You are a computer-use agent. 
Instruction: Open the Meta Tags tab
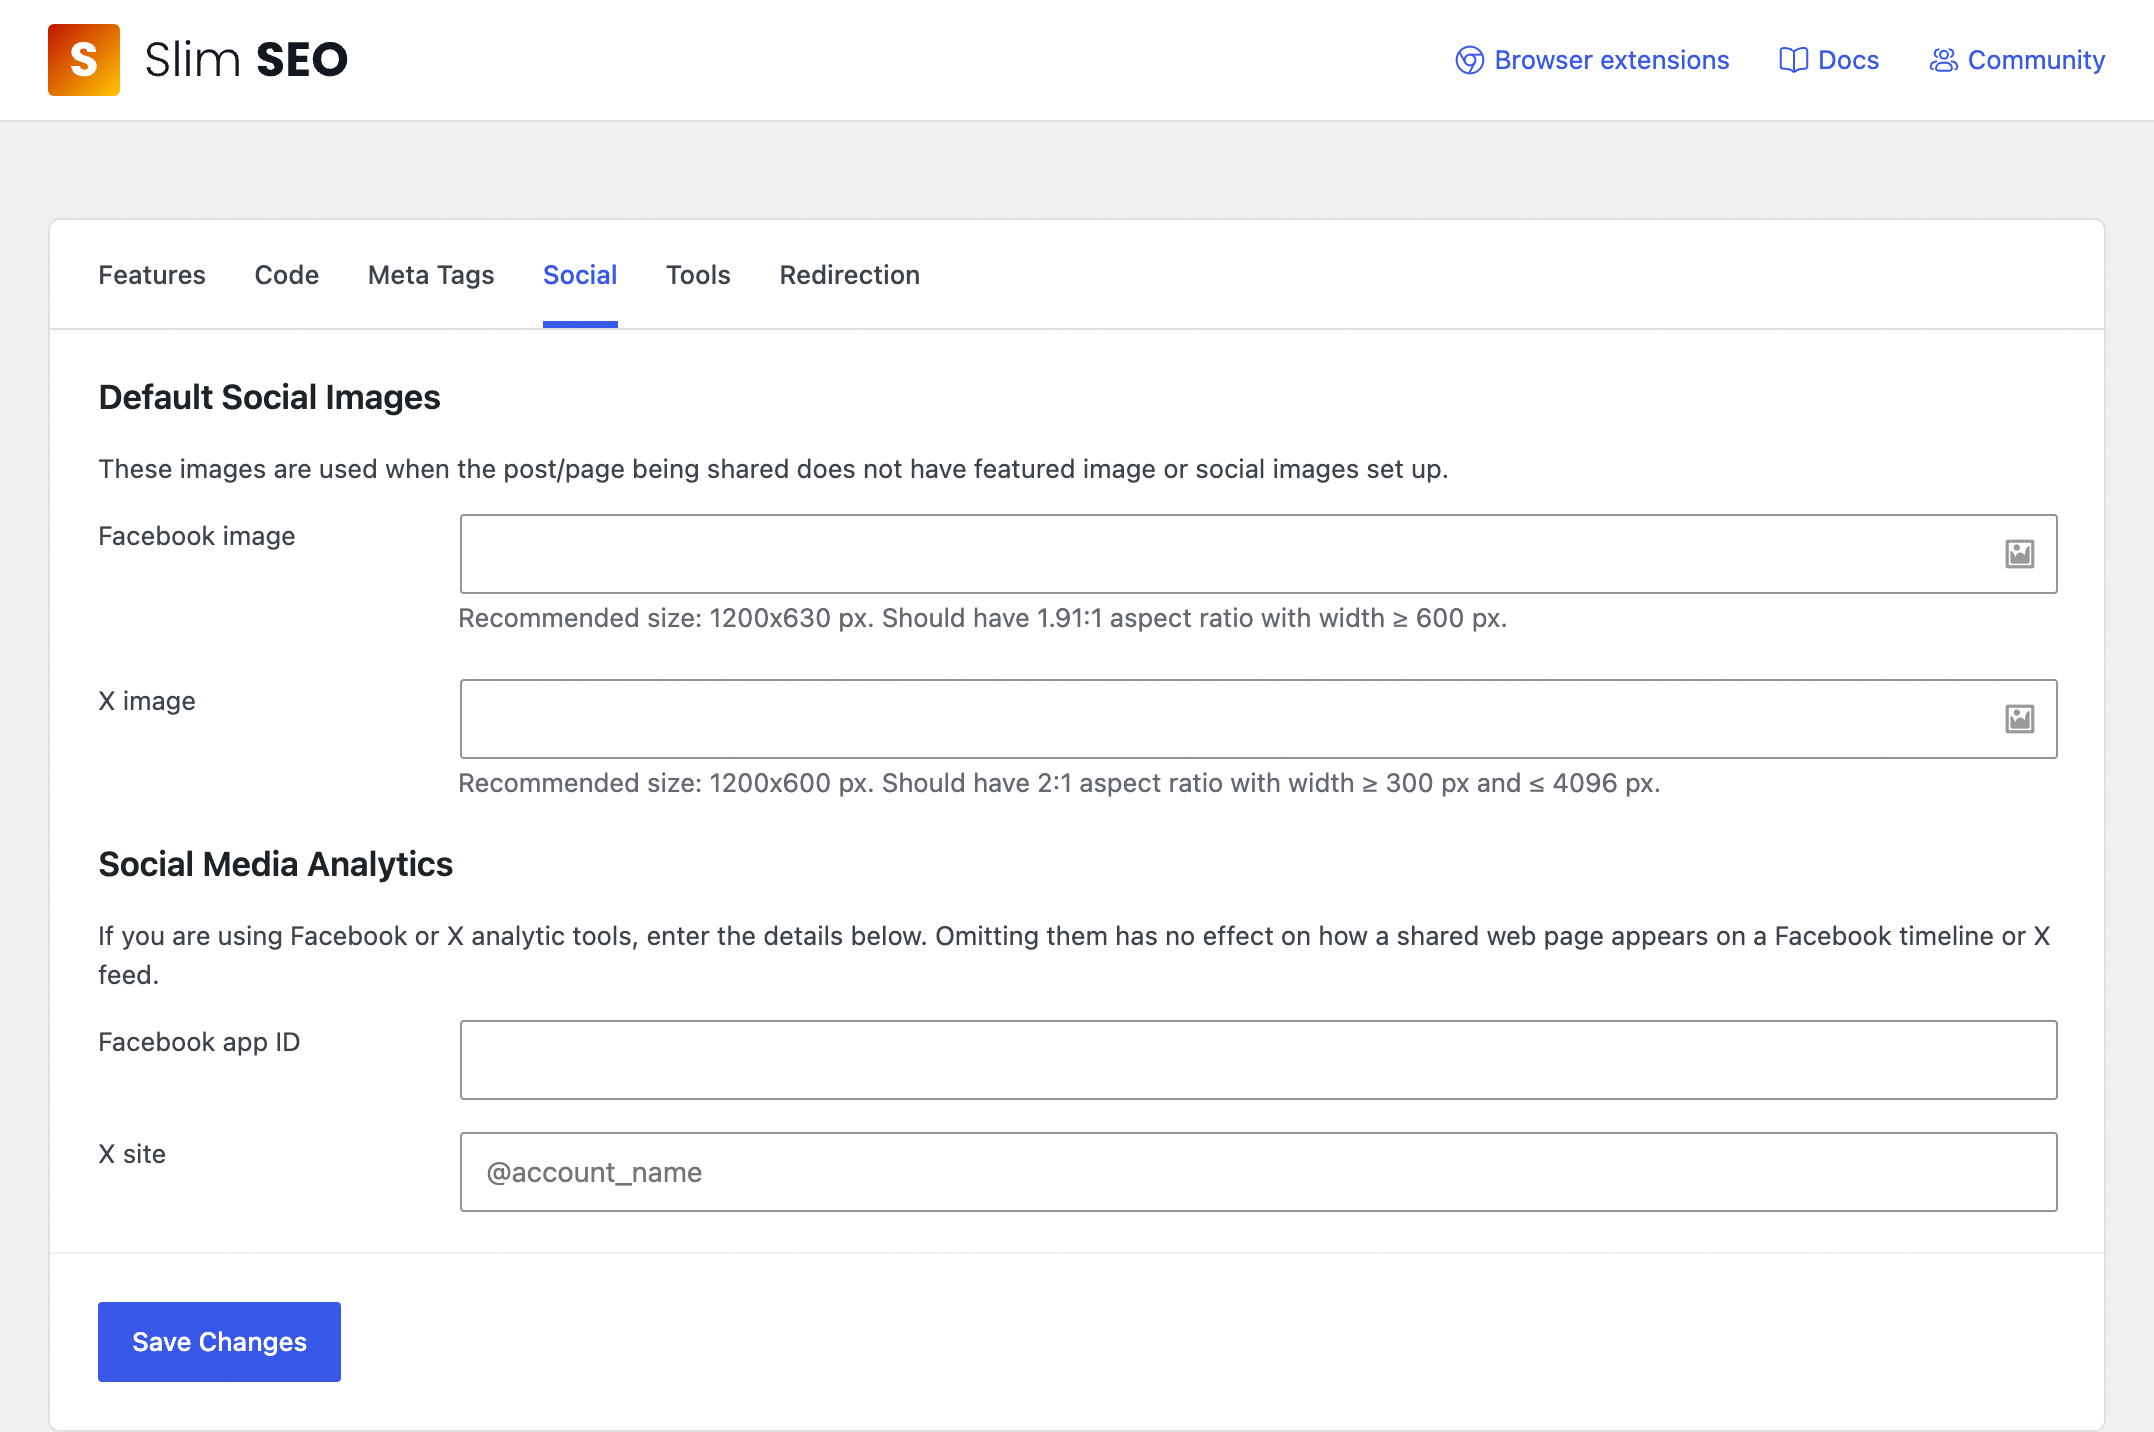[x=431, y=275]
